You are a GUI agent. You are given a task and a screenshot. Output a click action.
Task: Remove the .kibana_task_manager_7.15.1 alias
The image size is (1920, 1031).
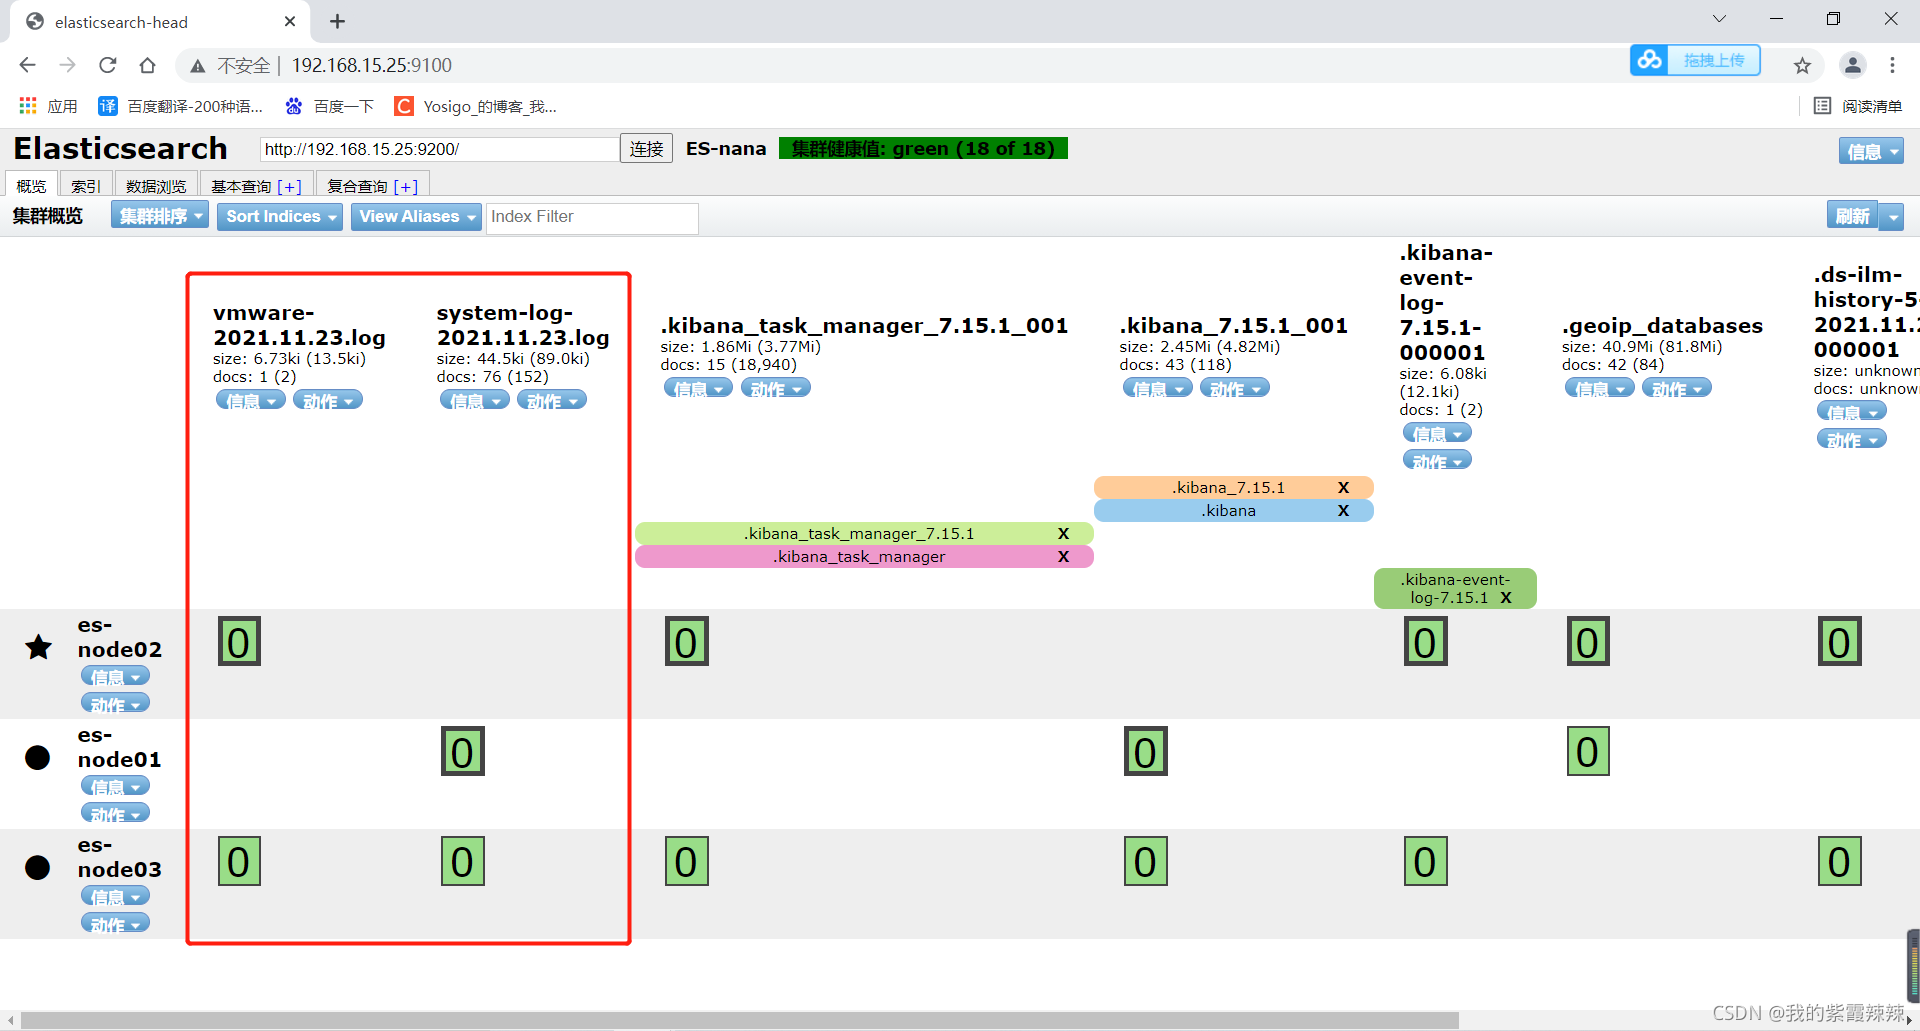pos(1063,534)
